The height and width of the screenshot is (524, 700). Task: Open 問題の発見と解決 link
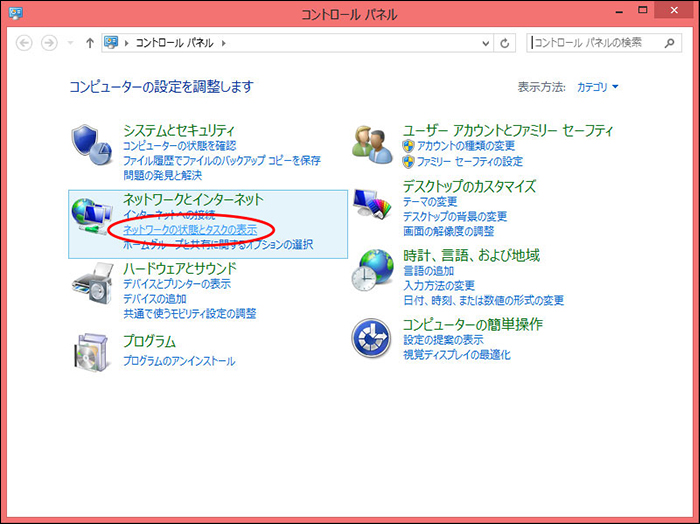[x=162, y=175]
